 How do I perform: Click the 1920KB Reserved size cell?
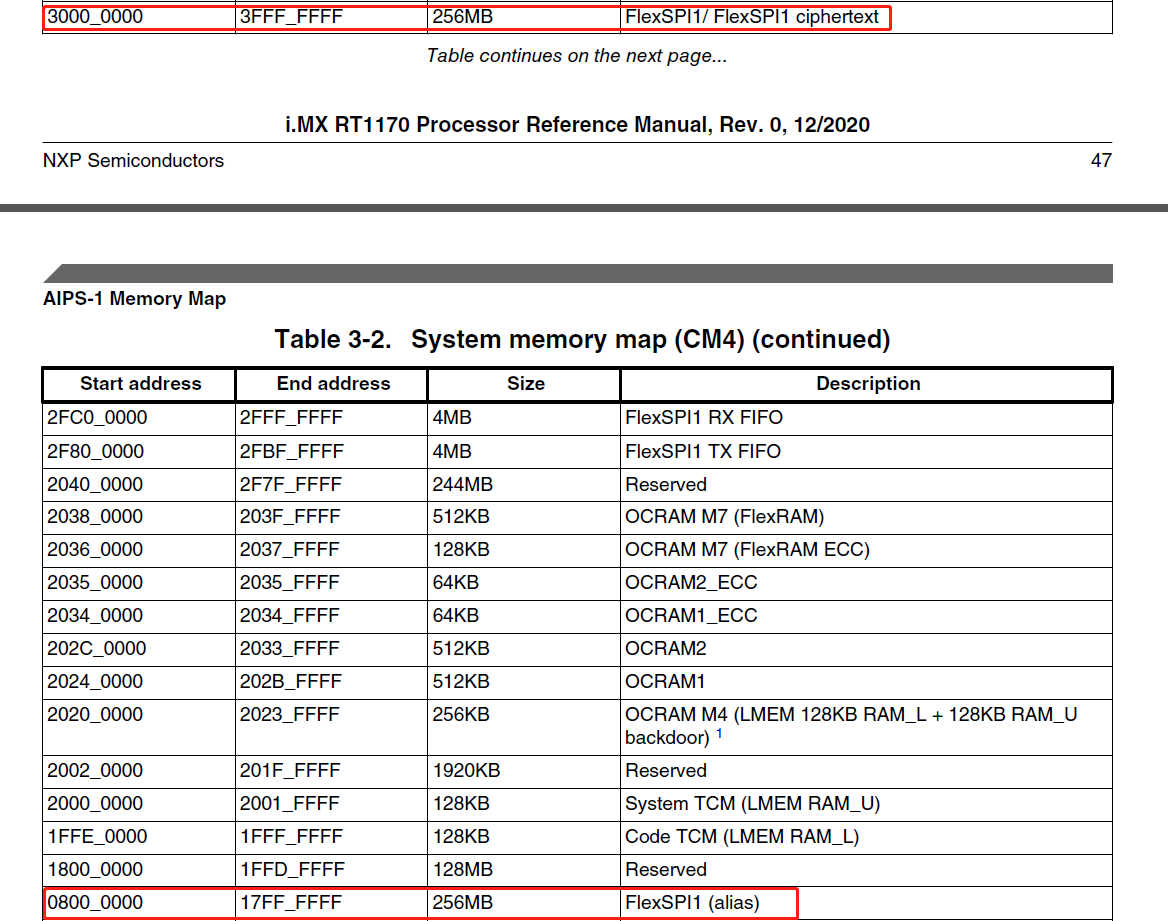tap(468, 770)
